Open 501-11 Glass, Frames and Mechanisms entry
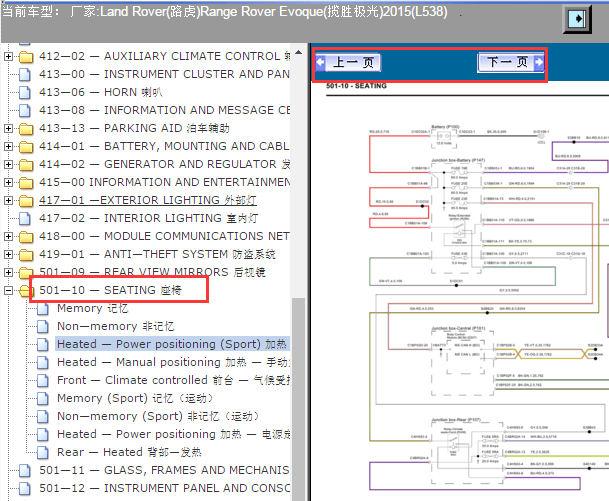This screenshot has height=501, width=609. click(164, 470)
